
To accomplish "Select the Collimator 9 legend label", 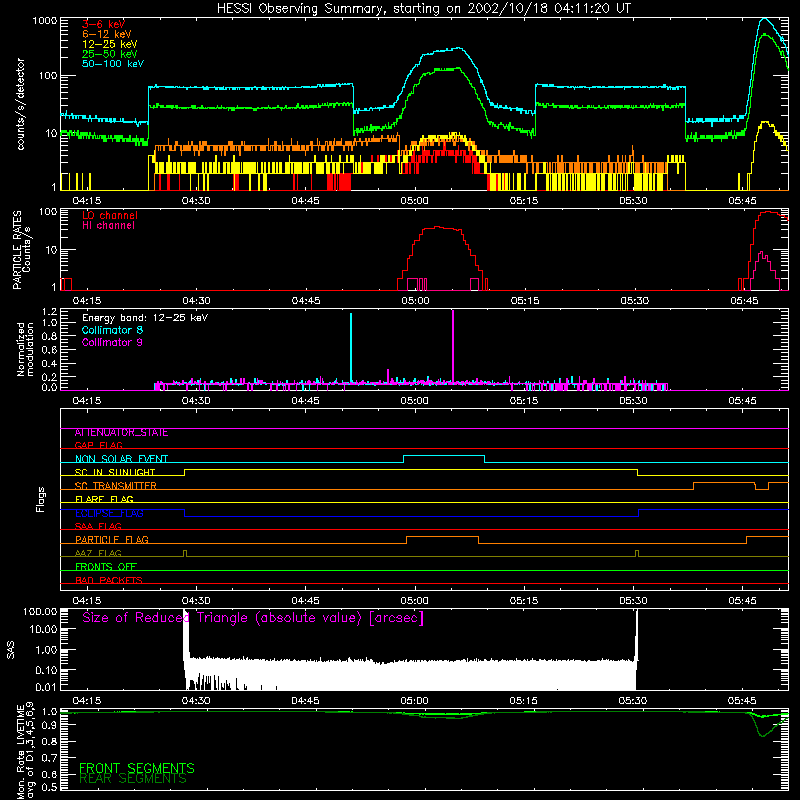I will tap(112, 342).
